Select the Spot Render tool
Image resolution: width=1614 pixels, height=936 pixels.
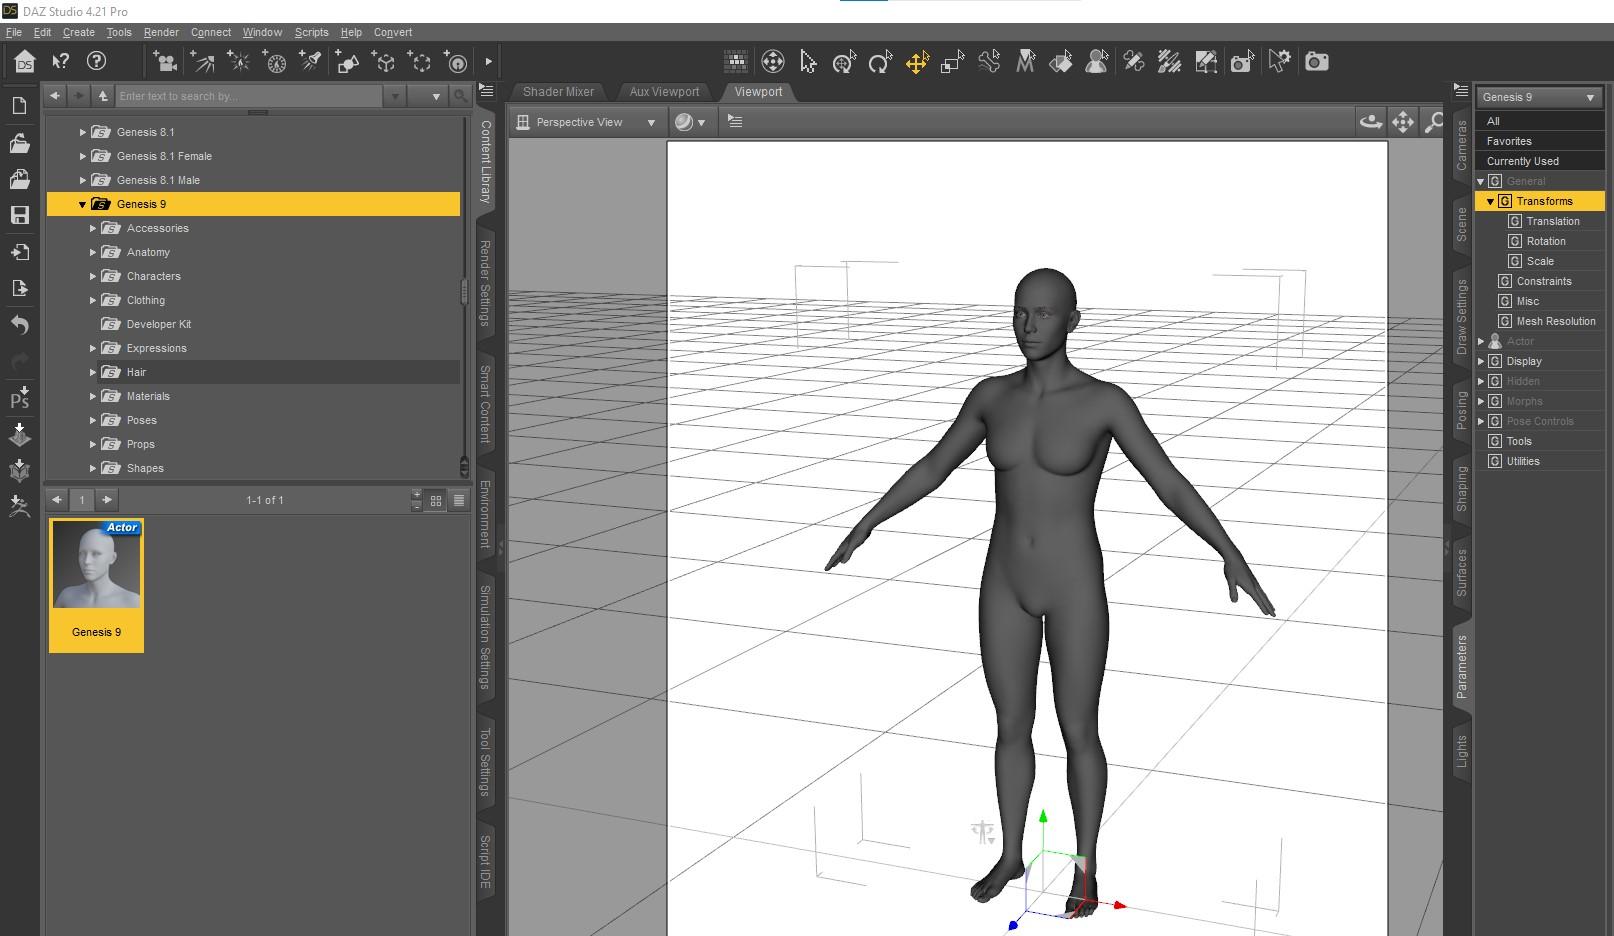point(1242,62)
